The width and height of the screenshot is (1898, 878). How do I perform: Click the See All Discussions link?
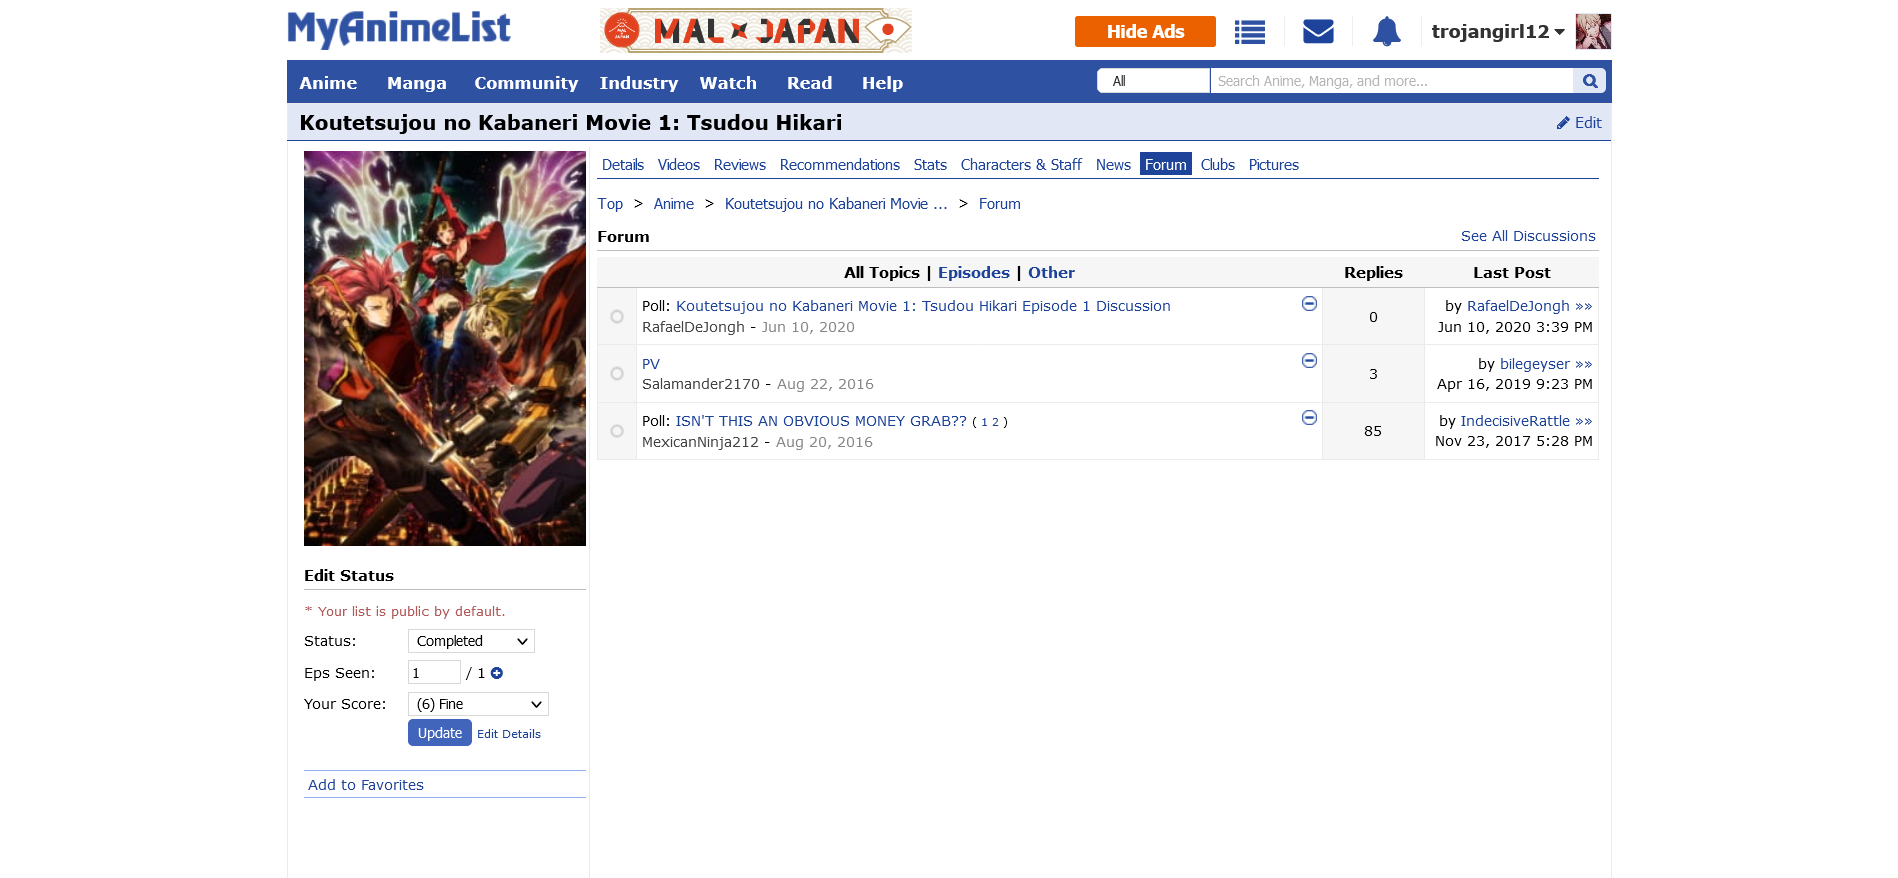click(x=1527, y=236)
